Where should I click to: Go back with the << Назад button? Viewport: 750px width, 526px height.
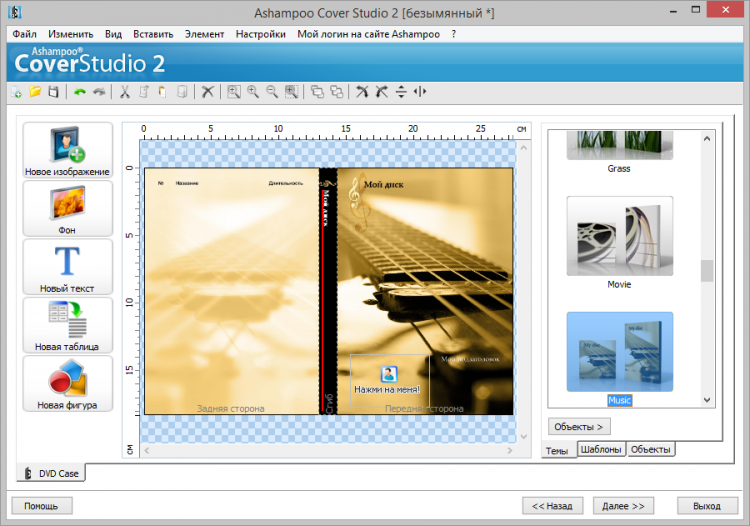[x=552, y=506]
